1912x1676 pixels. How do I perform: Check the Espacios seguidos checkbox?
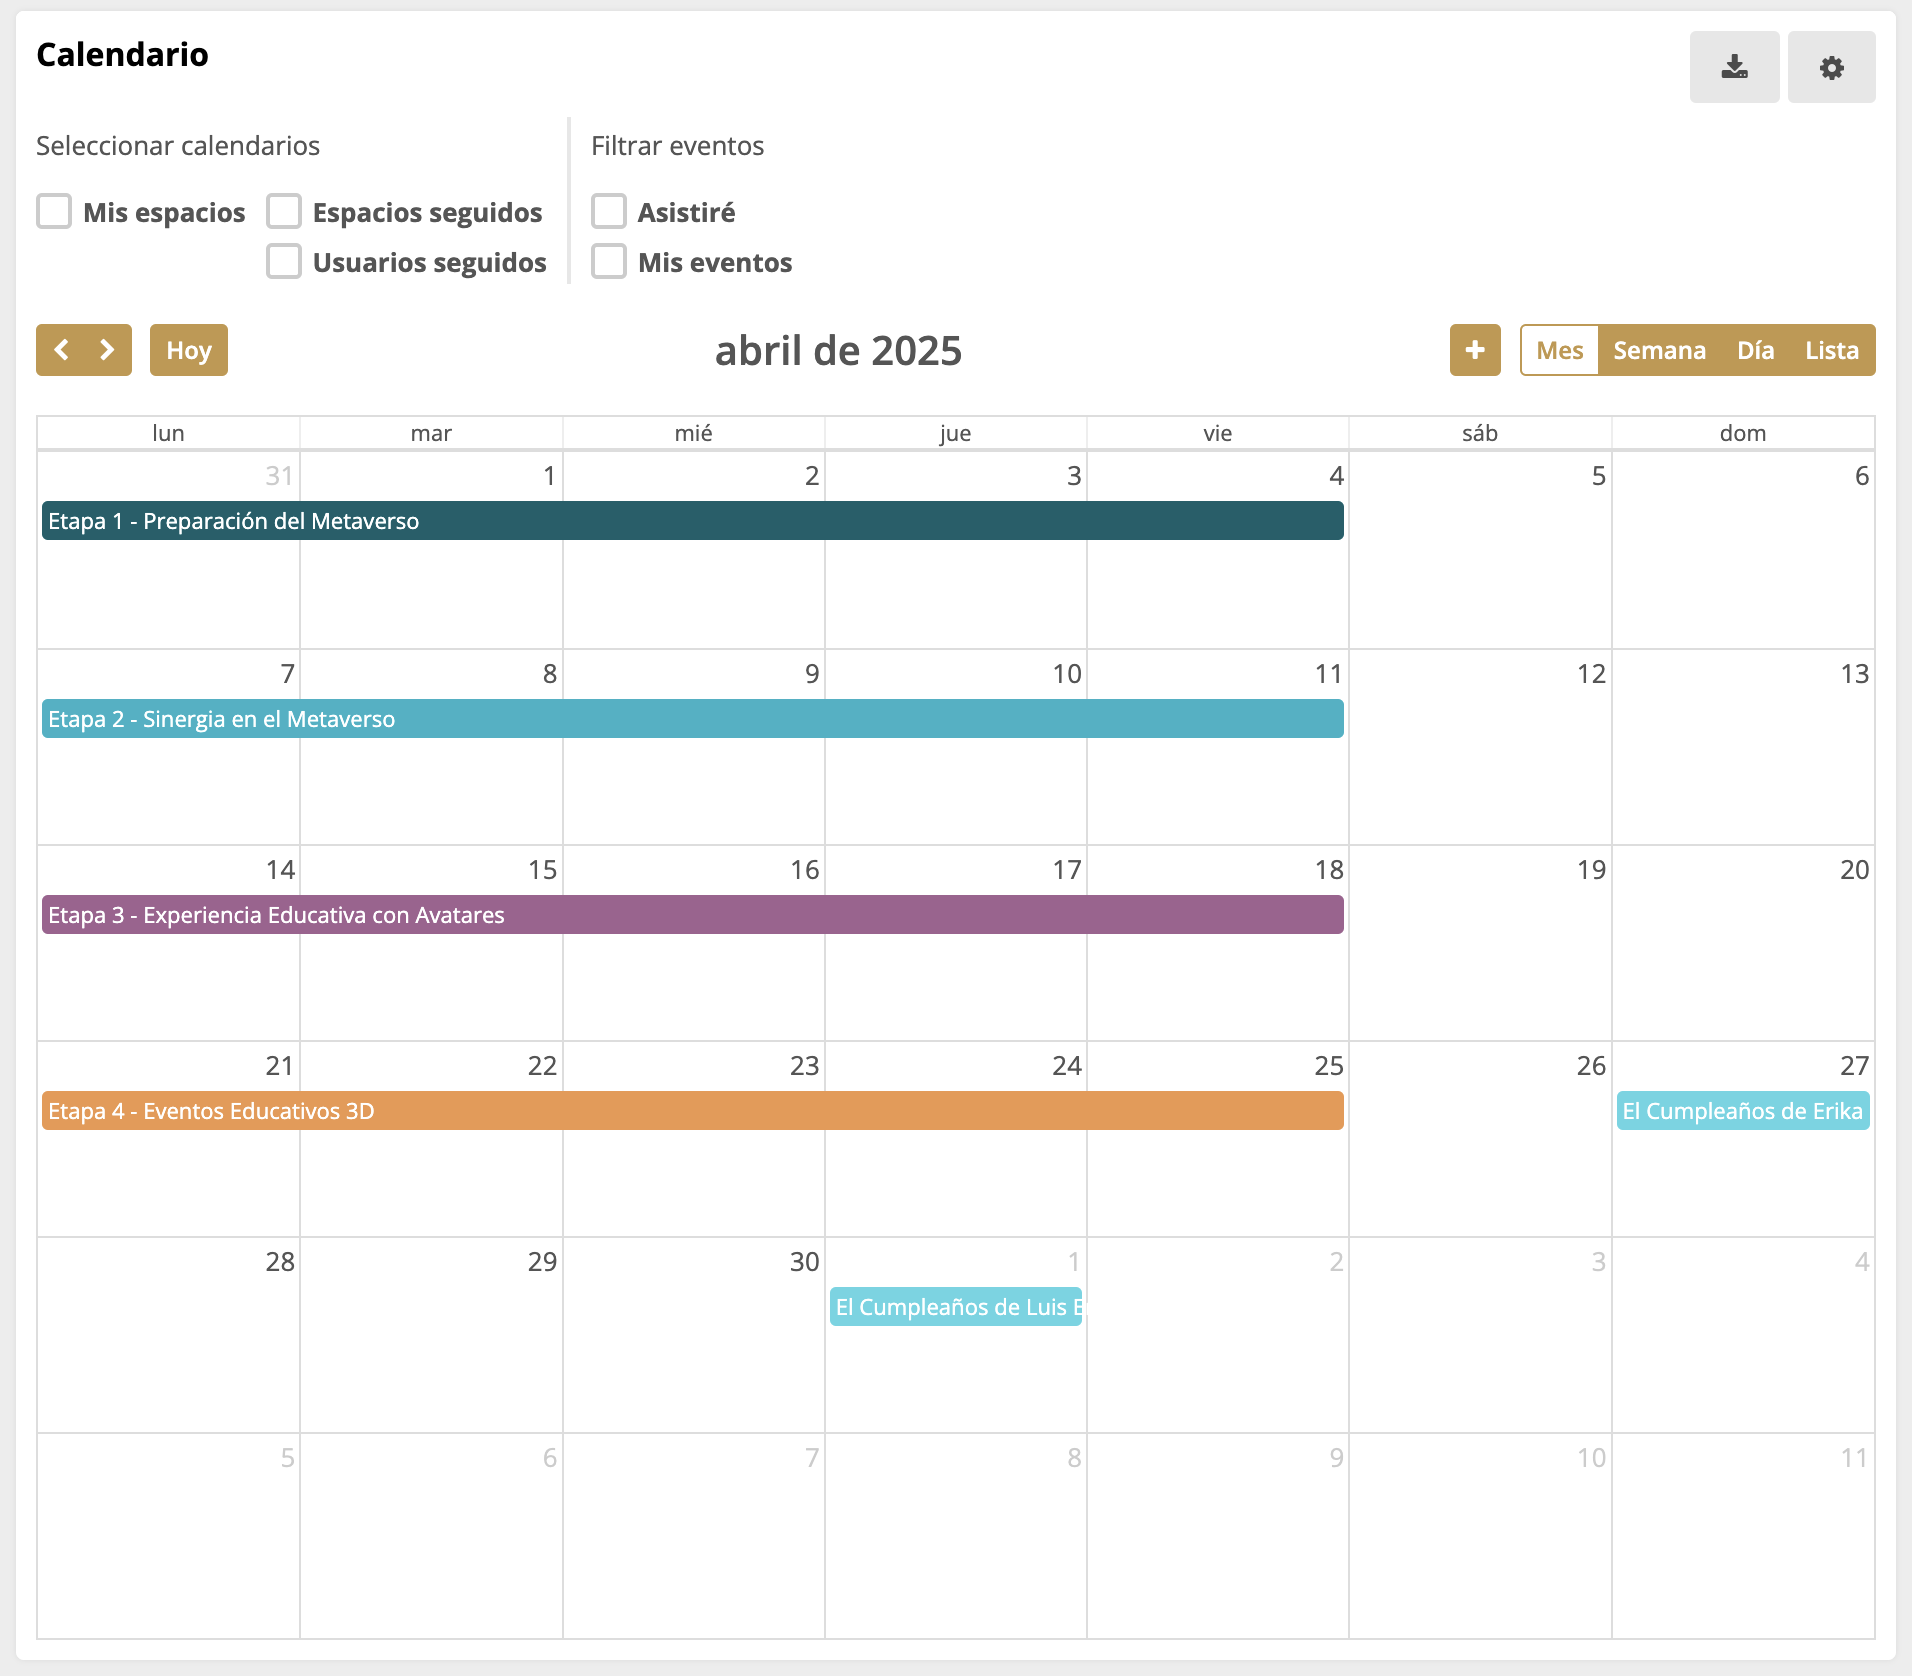pos(284,212)
